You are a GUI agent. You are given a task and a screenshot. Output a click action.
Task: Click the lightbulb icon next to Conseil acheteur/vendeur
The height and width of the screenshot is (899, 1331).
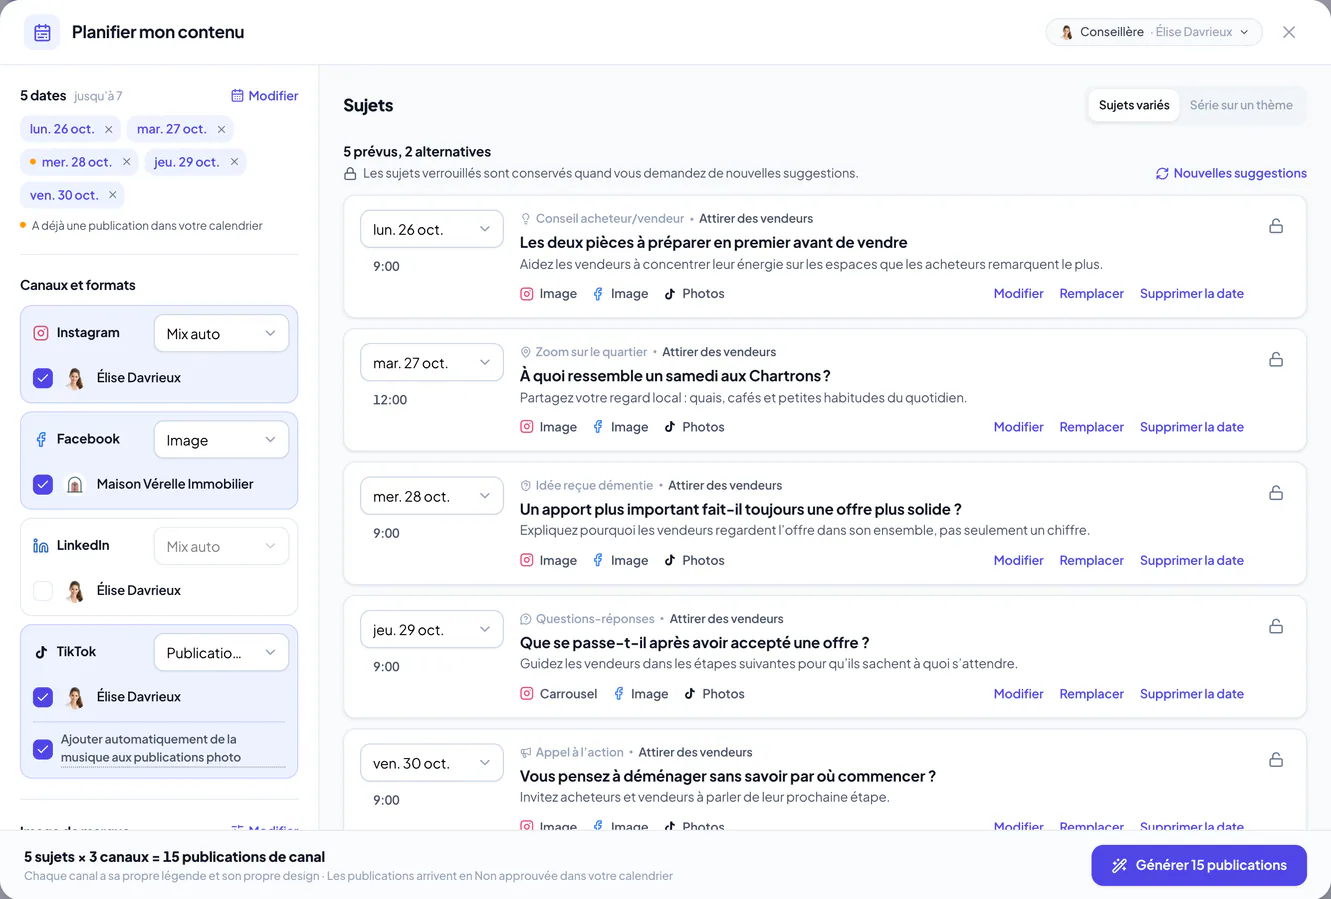pos(526,219)
